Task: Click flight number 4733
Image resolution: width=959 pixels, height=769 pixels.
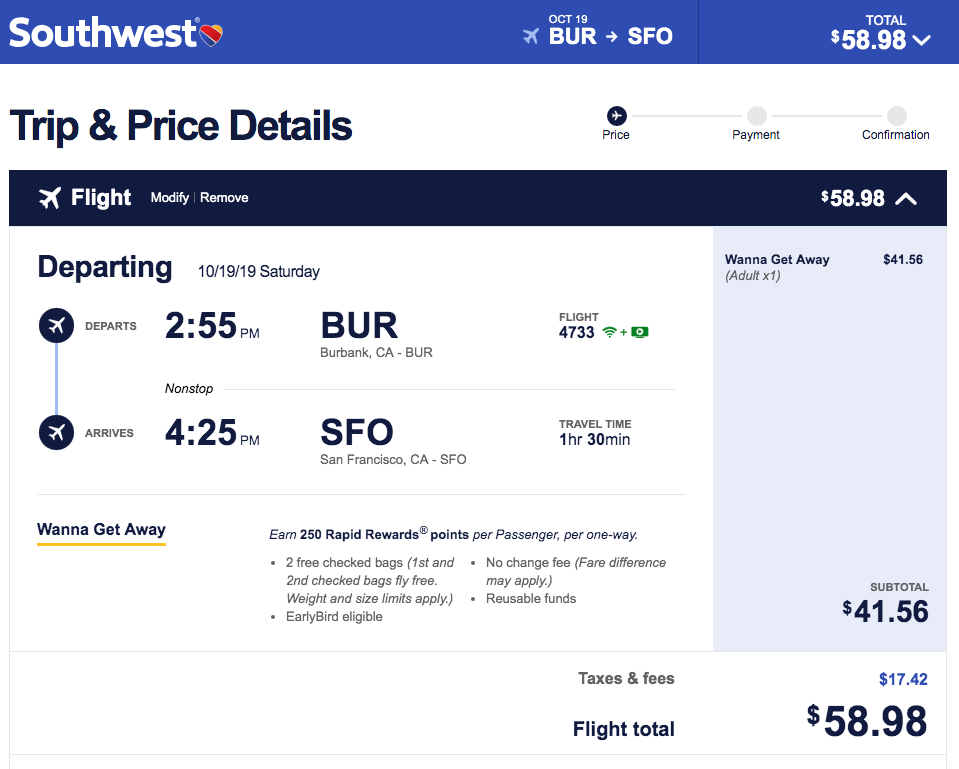Action: [577, 332]
